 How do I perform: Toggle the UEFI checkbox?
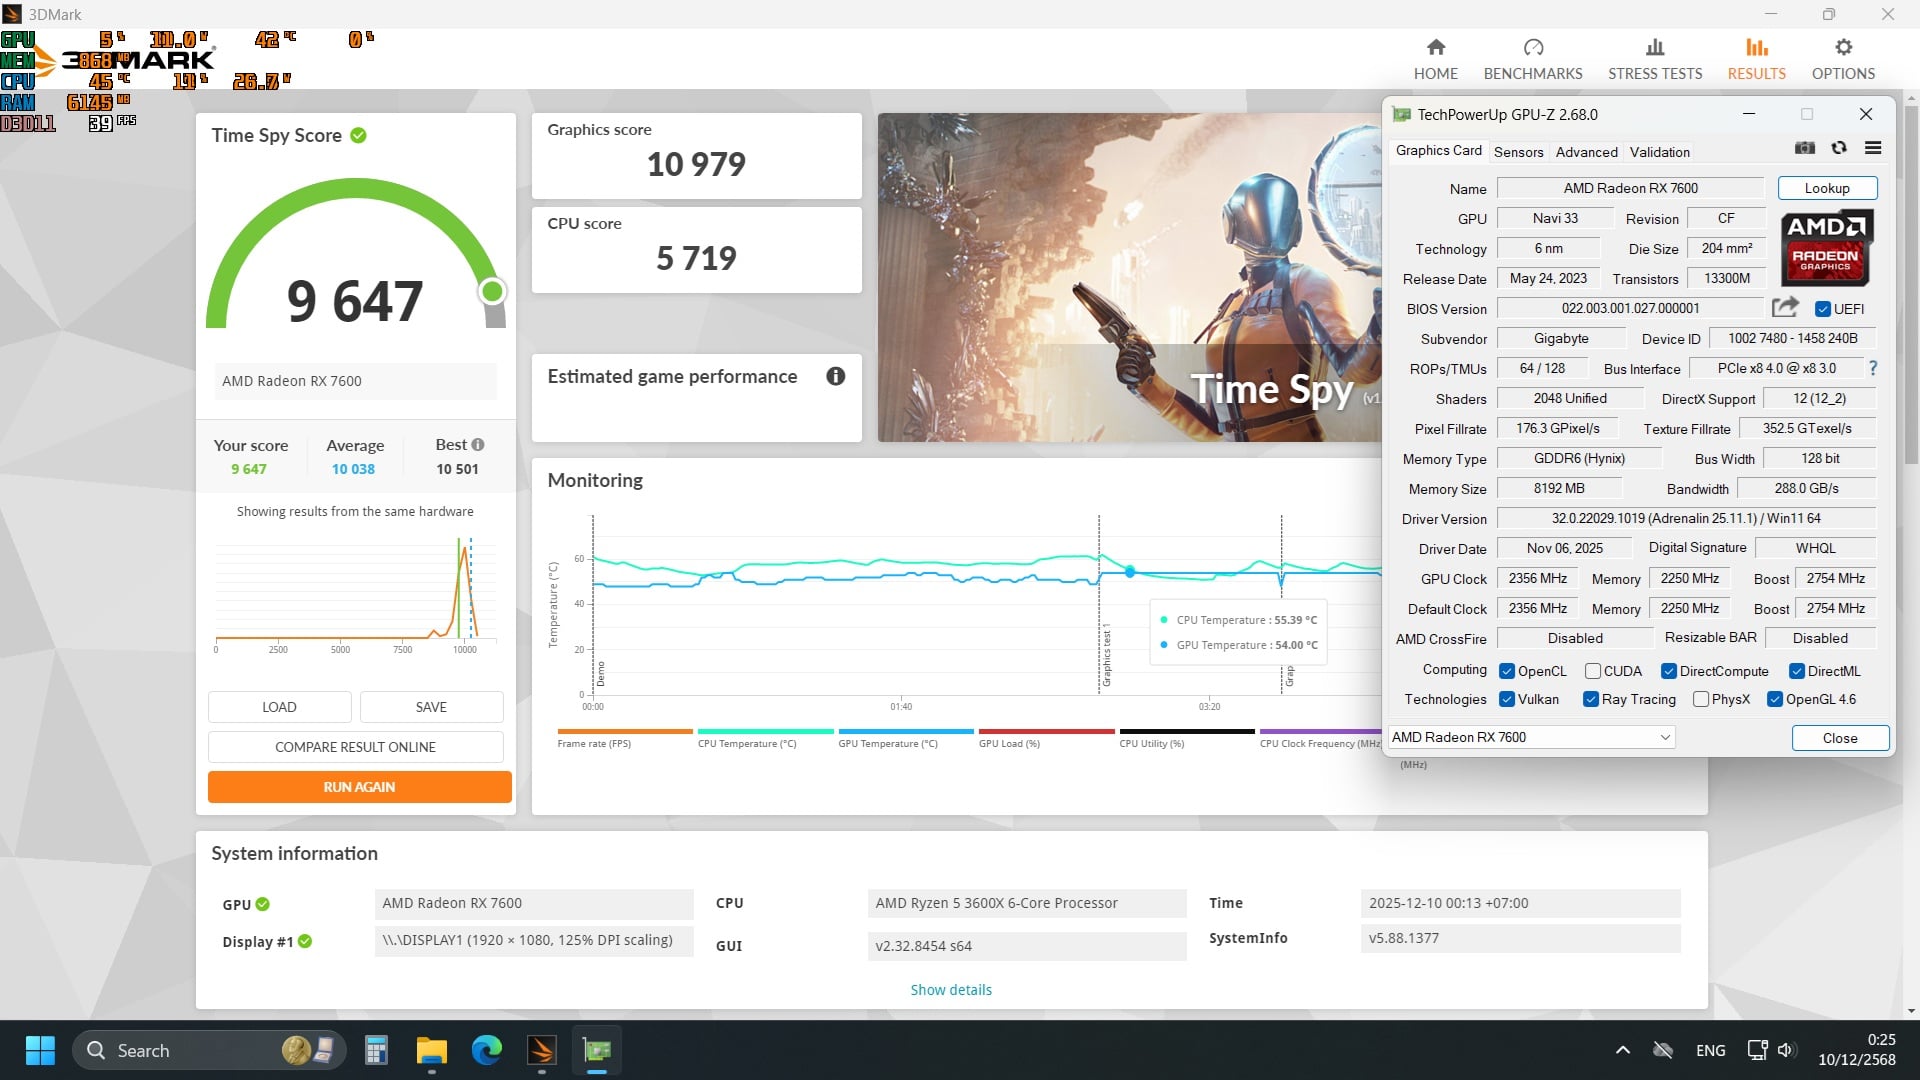tap(1823, 309)
